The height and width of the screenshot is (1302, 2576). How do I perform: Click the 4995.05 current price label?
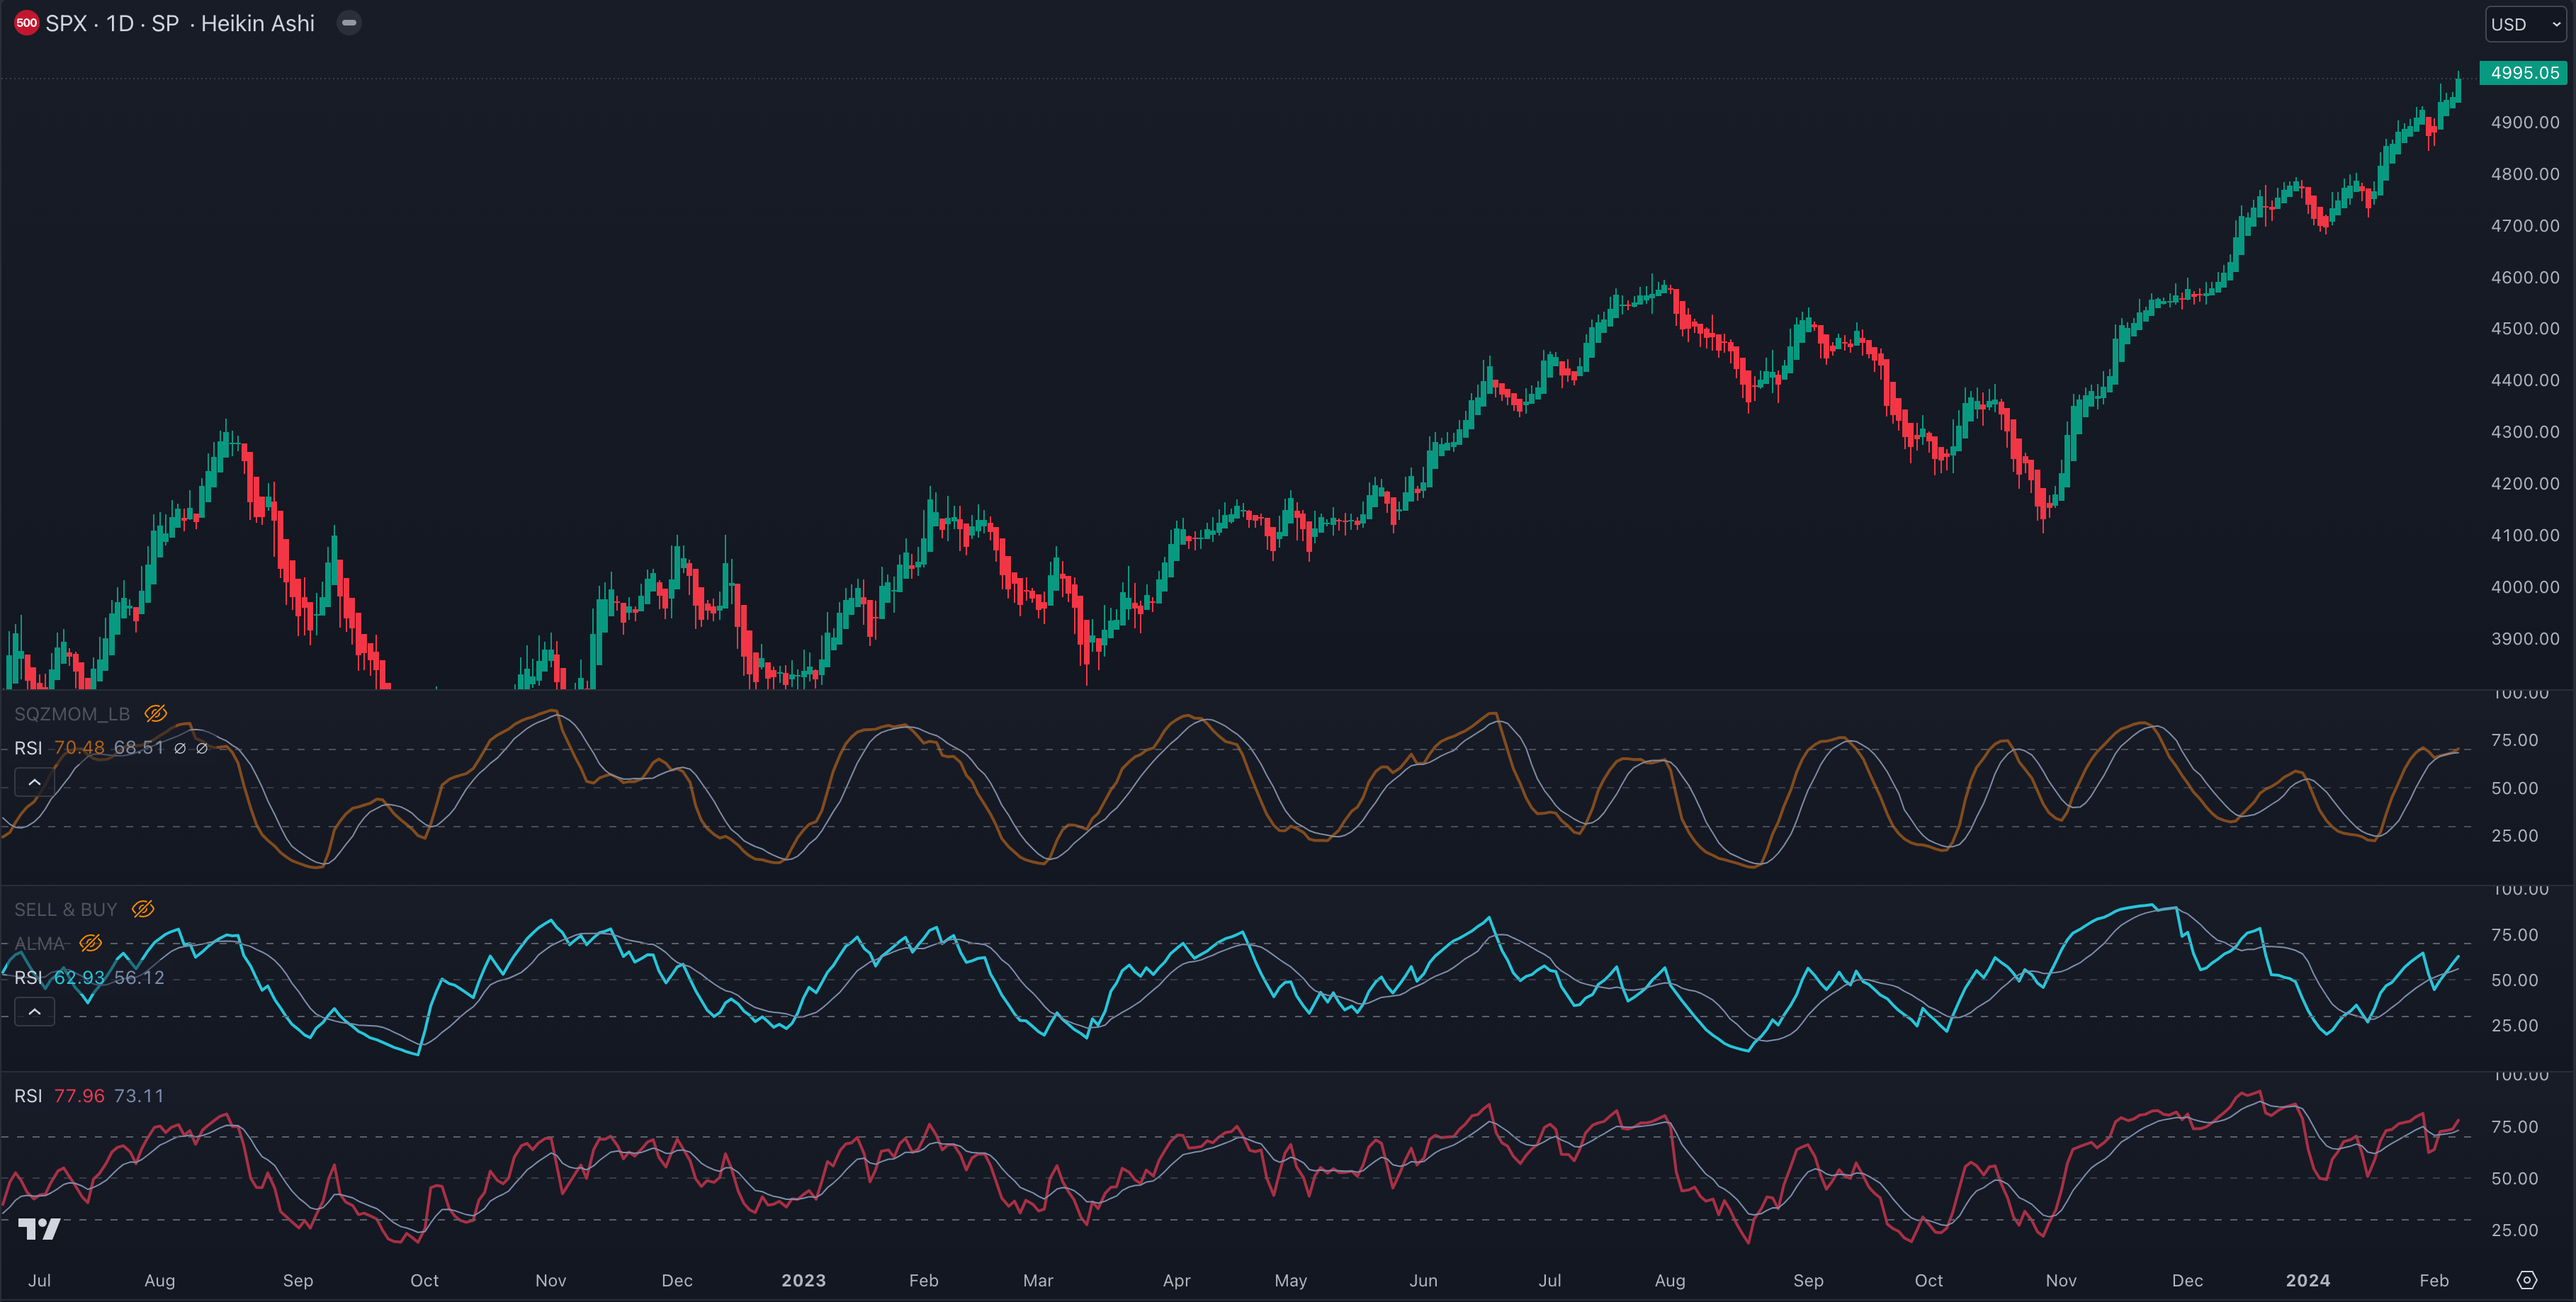coord(2524,73)
